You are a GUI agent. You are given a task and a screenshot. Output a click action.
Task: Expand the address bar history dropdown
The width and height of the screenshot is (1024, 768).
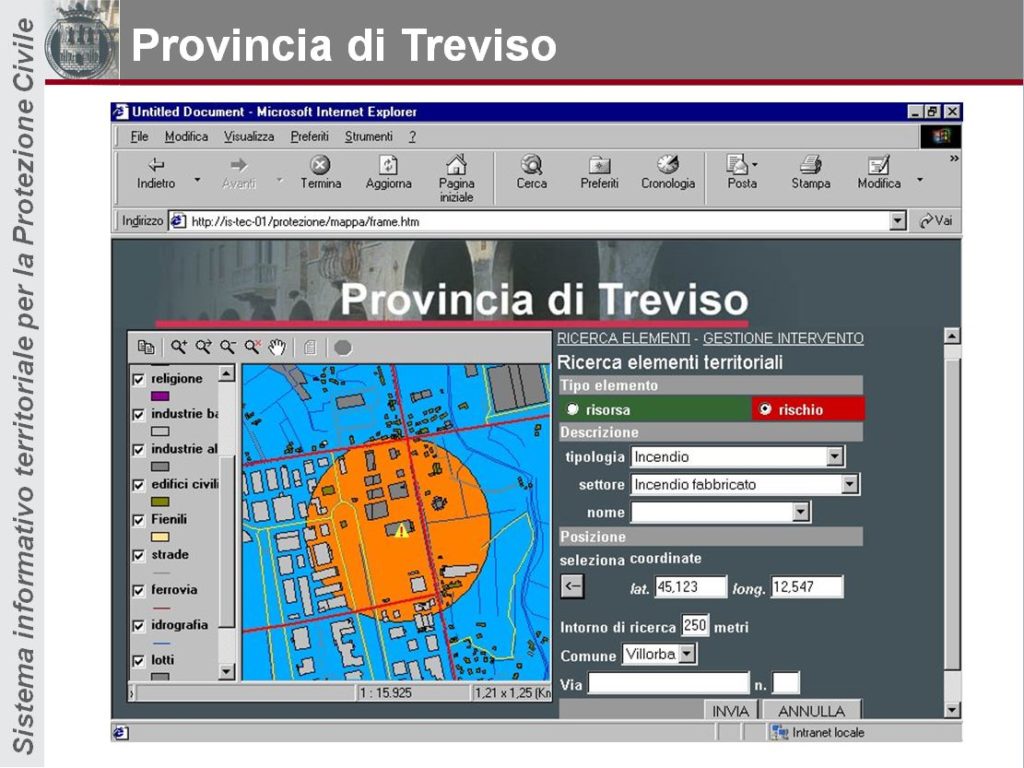[898, 221]
